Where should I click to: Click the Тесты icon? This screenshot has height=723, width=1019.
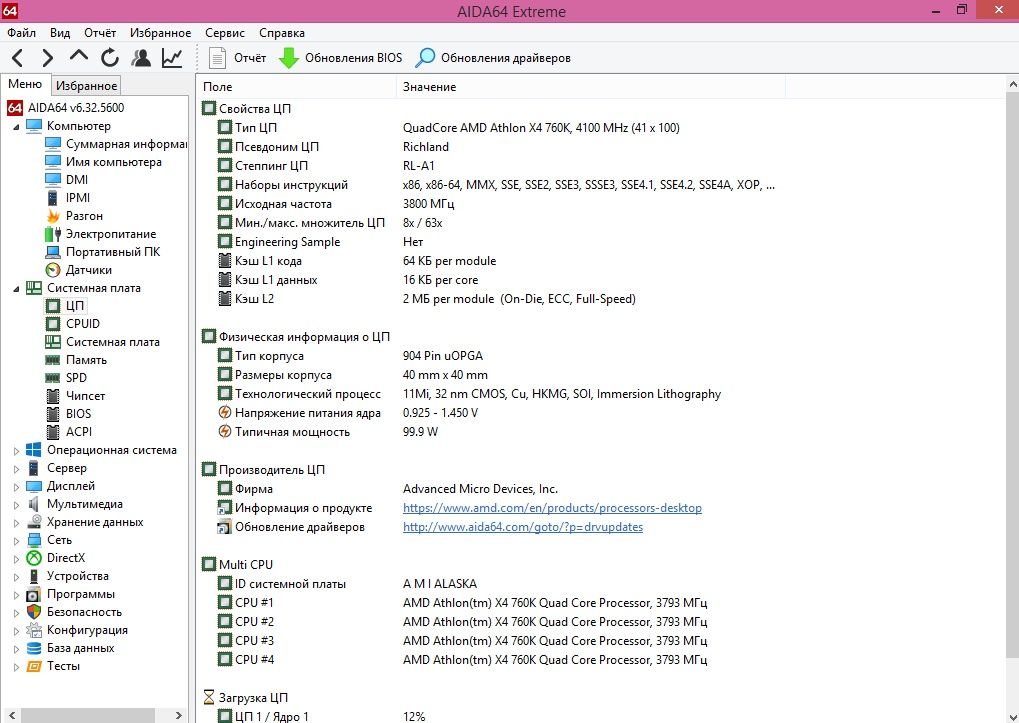pyautogui.click(x=34, y=666)
